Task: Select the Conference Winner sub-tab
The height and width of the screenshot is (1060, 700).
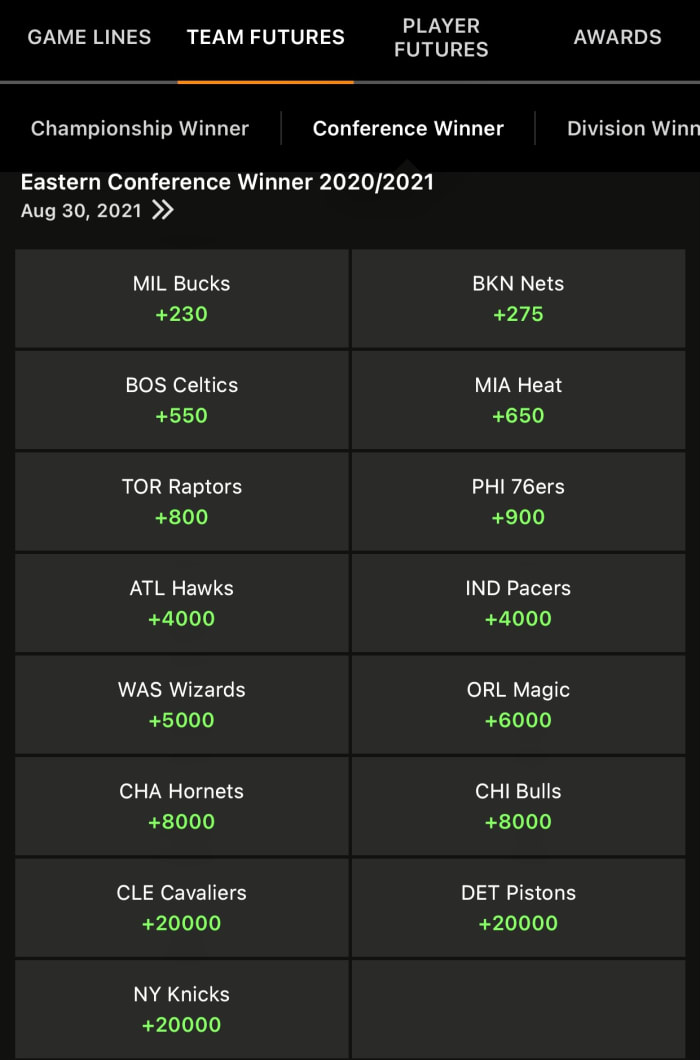Action: 408,129
